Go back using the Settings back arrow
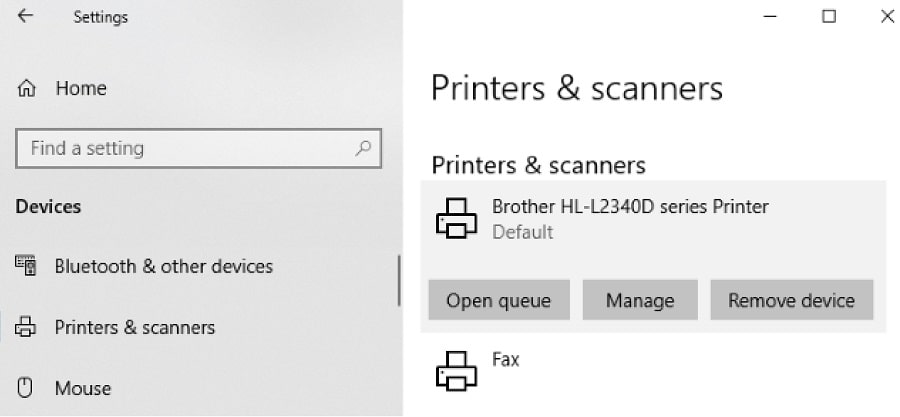This screenshot has height=417, width=900. (25, 16)
